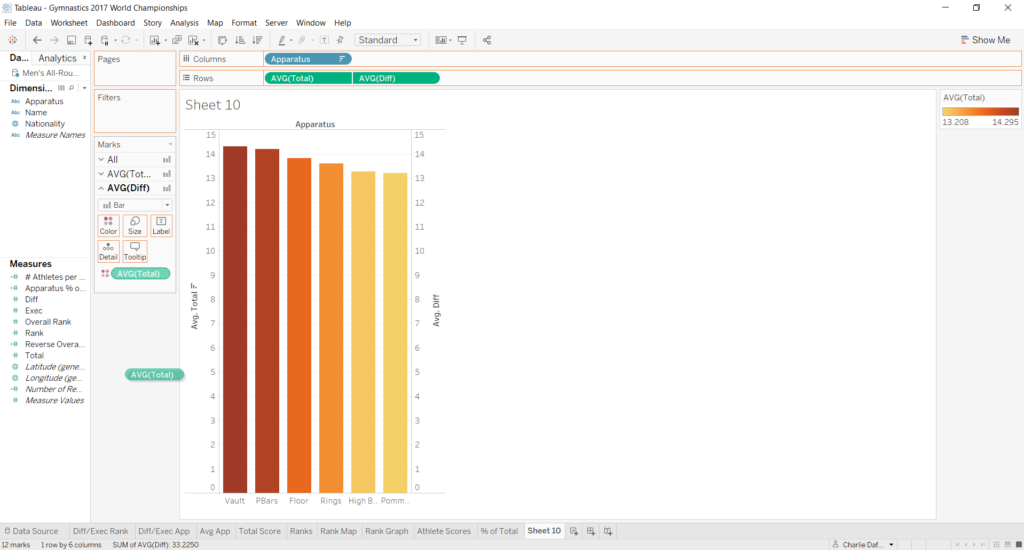
Task: Open the Standard fit dropdown
Action: coord(388,40)
